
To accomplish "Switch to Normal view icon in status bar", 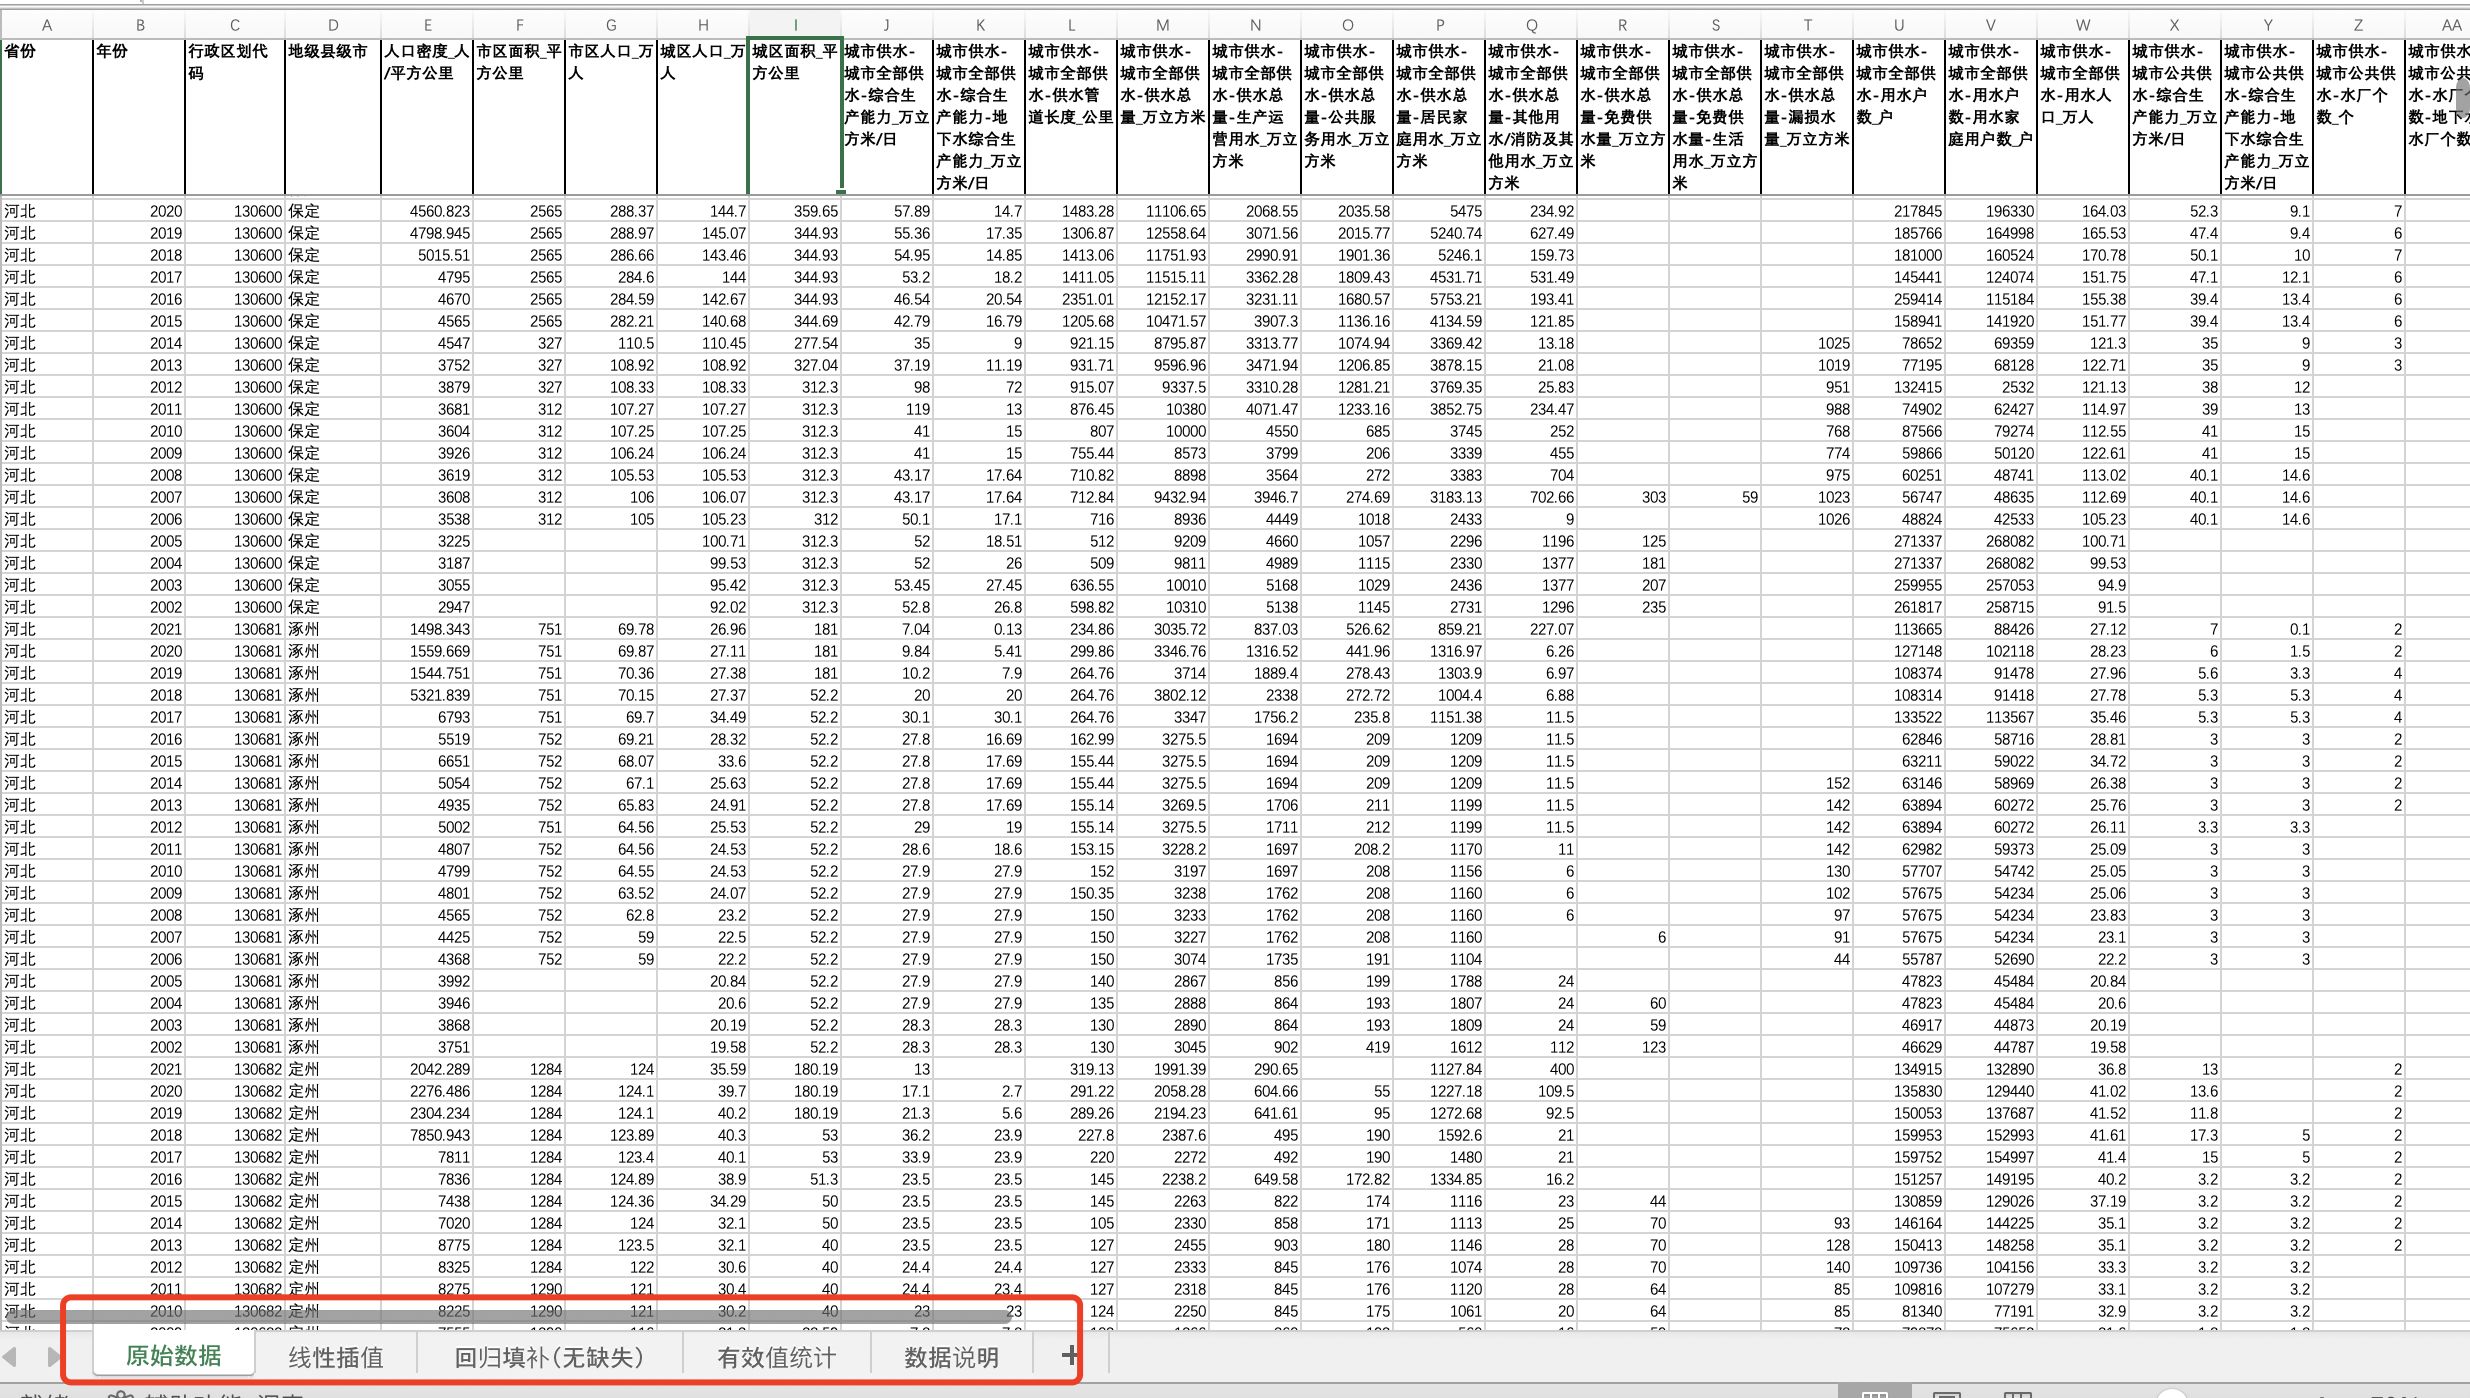I will click(1875, 1394).
